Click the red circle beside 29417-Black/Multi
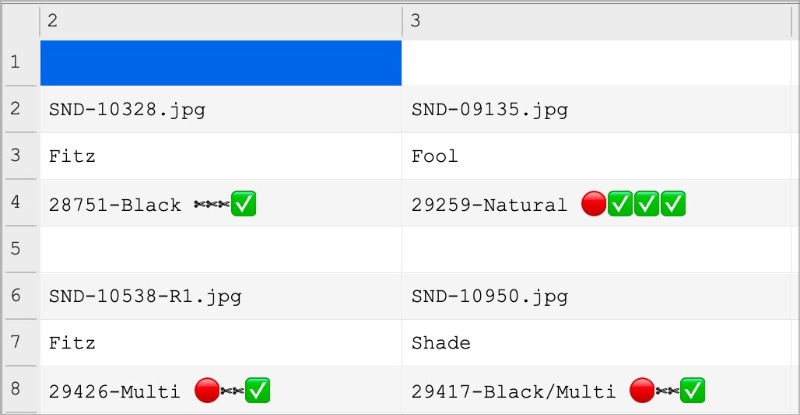The width and height of the screenshot is (800, 415). tap(642, 390)
